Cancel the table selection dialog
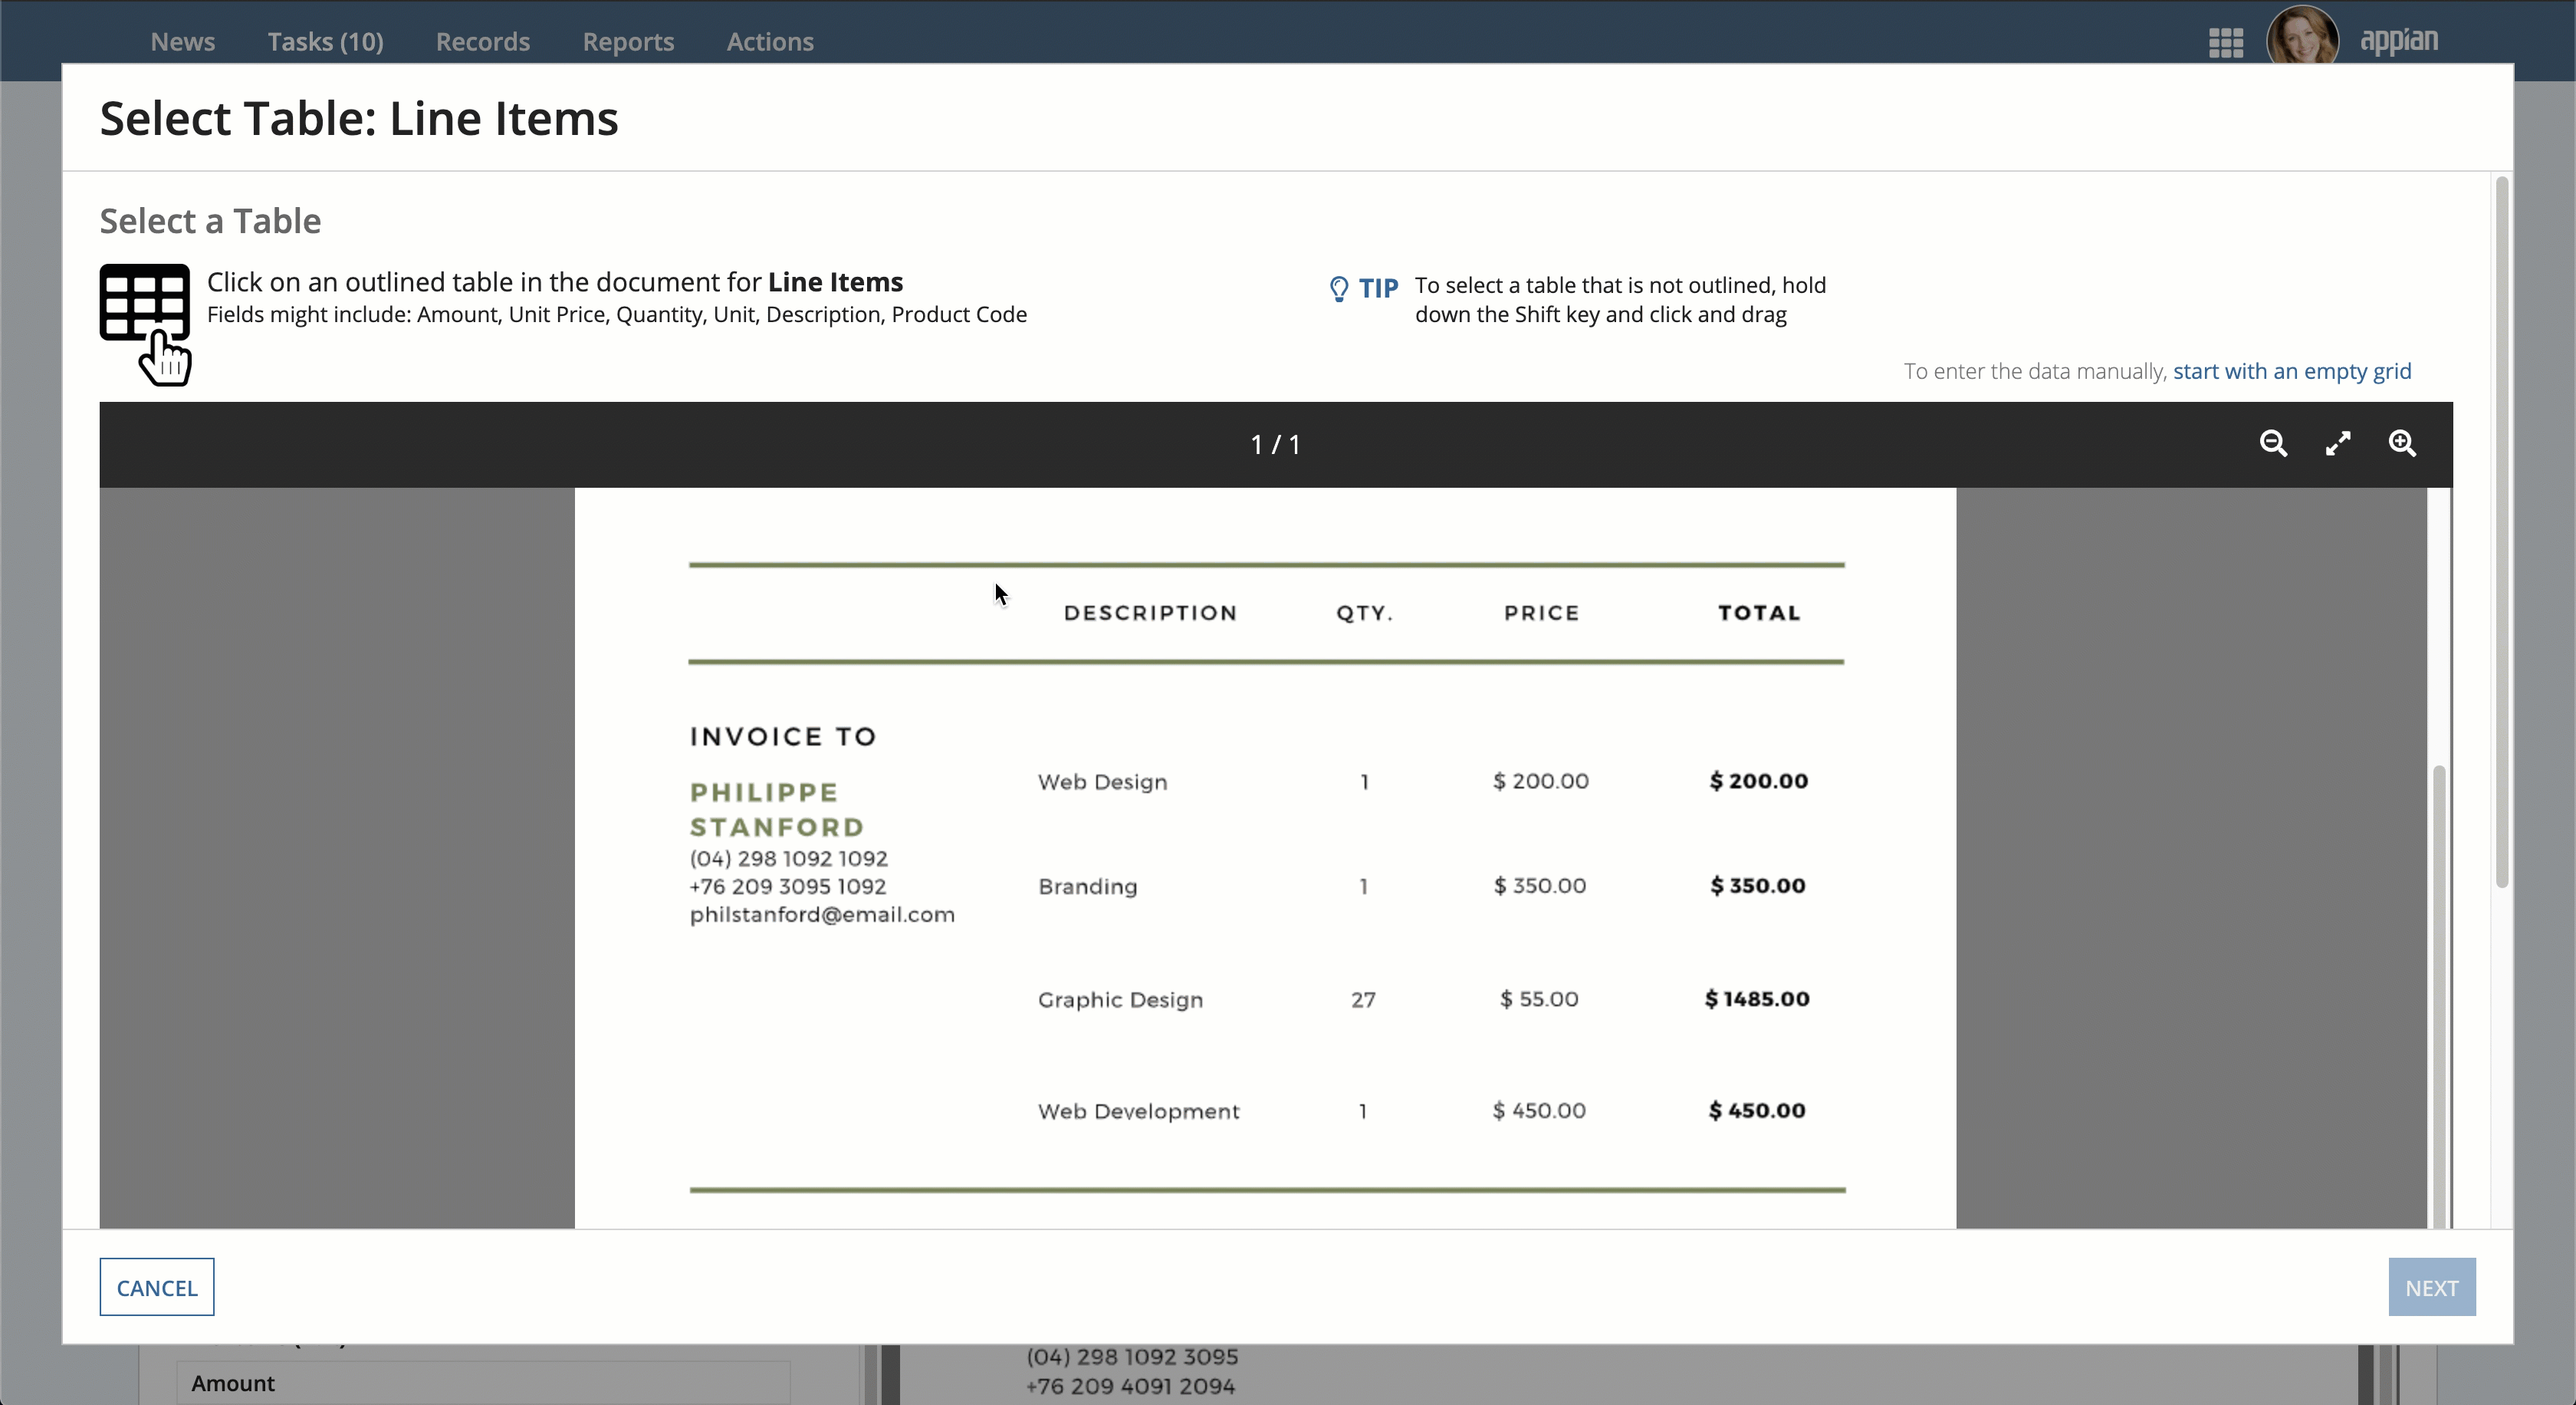The height and width of the screenshot is (1405, 2576). [x=157, y=1287]
